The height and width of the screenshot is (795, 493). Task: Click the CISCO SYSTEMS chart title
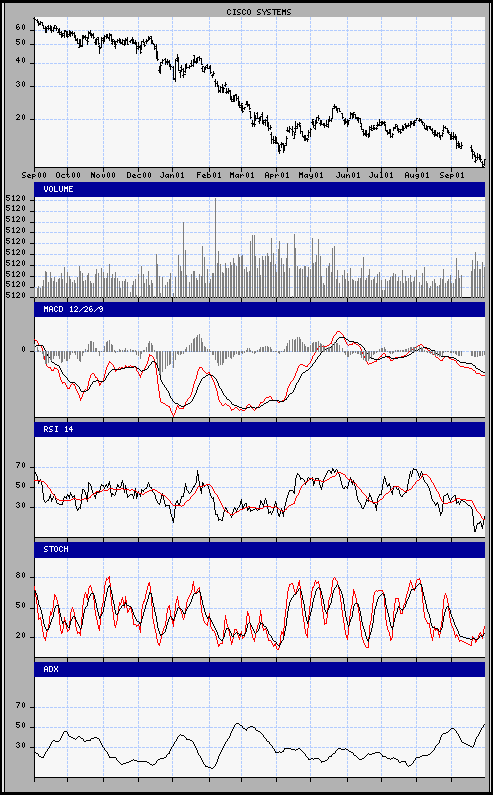259,12
